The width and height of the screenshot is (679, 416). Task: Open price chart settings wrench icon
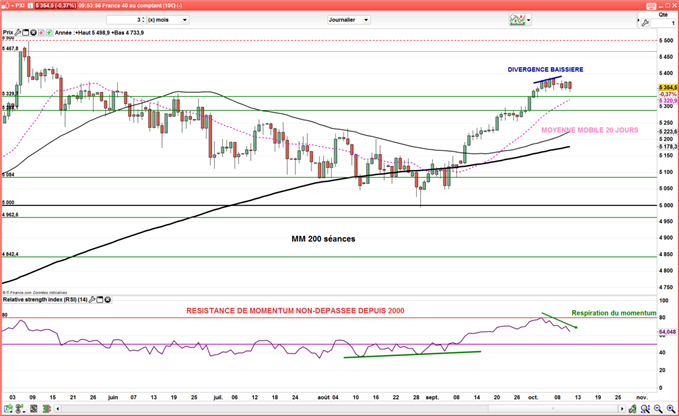tap(18, 32)
